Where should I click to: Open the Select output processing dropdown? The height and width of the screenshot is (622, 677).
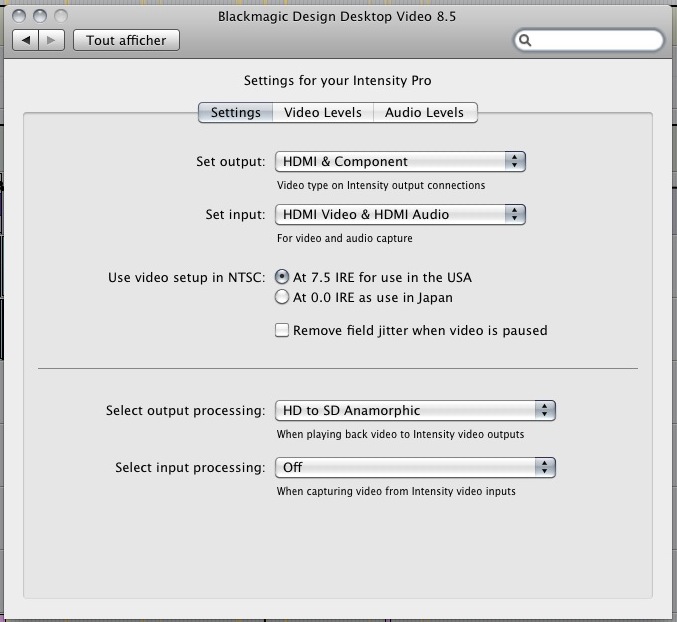pyautogui.click(x=415, y=411)
